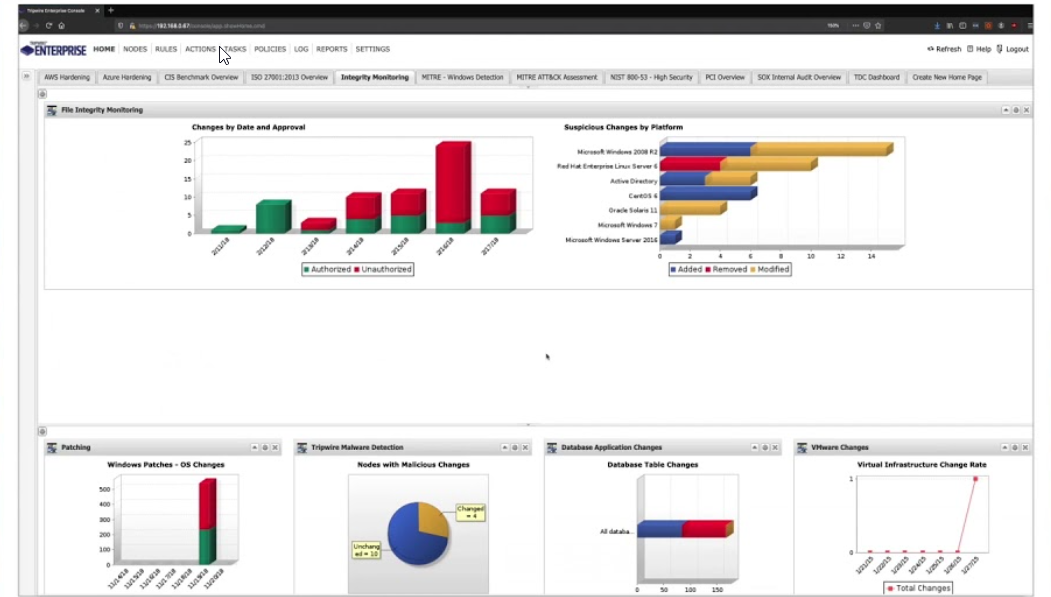This screenshot has height=597, width=1051.
Task: Open the LOG menu
Action: [x=301, y=49]
